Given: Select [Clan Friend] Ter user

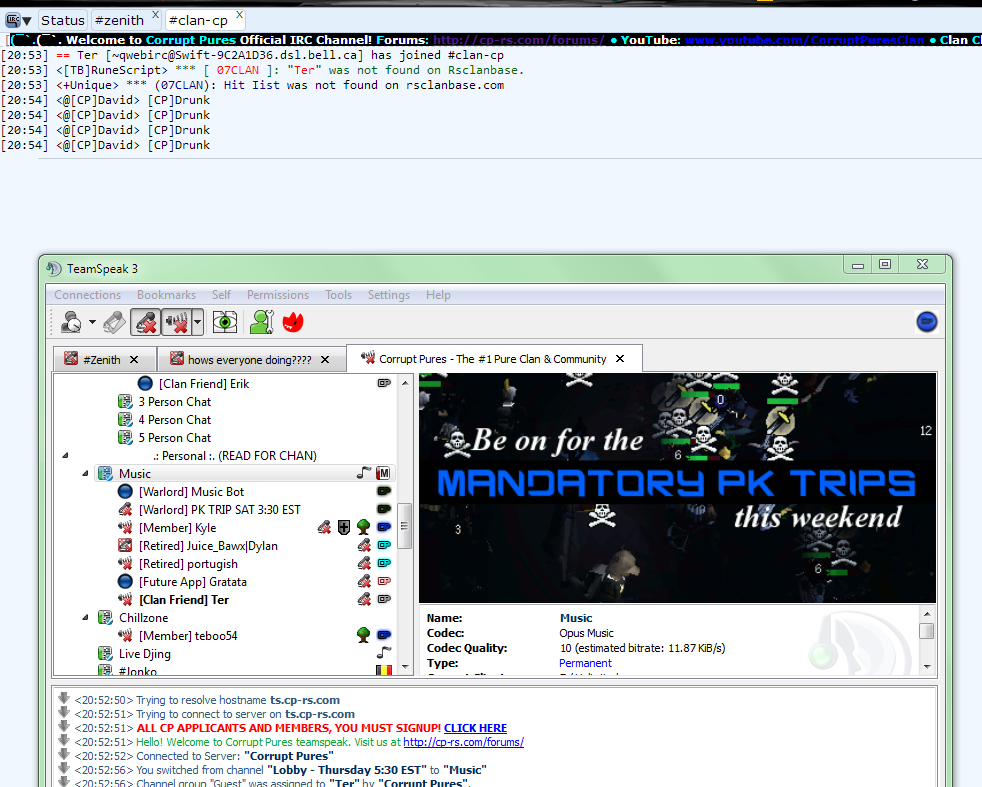Looking at the screenshot, I should pyautogui.click(x=183, y=600).
